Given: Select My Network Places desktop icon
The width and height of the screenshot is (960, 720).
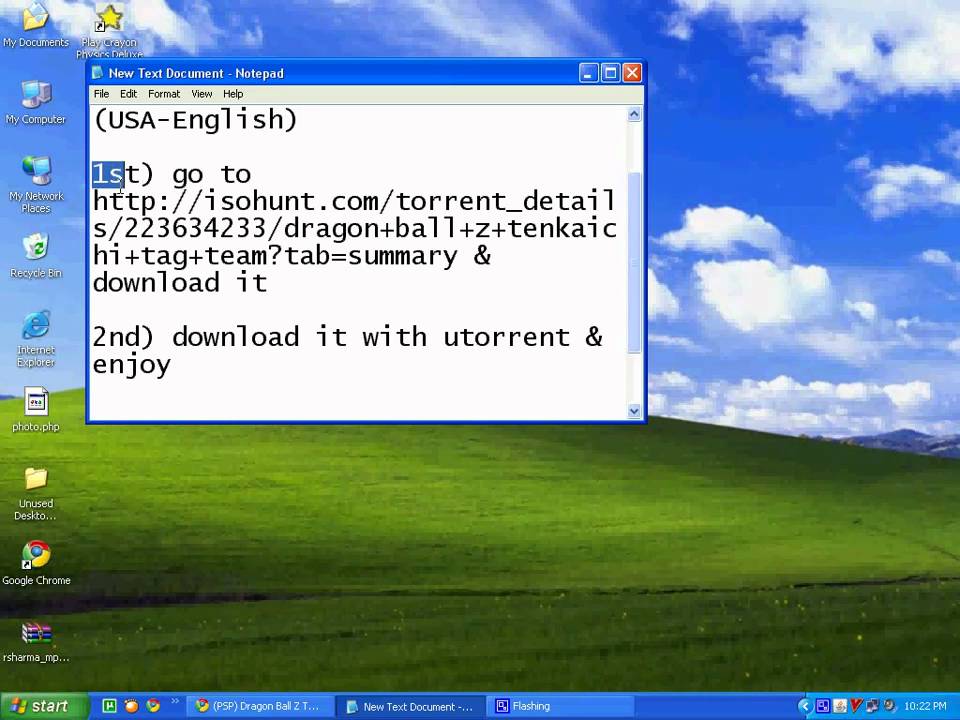Looking at the screenshot, I should 36,184.
